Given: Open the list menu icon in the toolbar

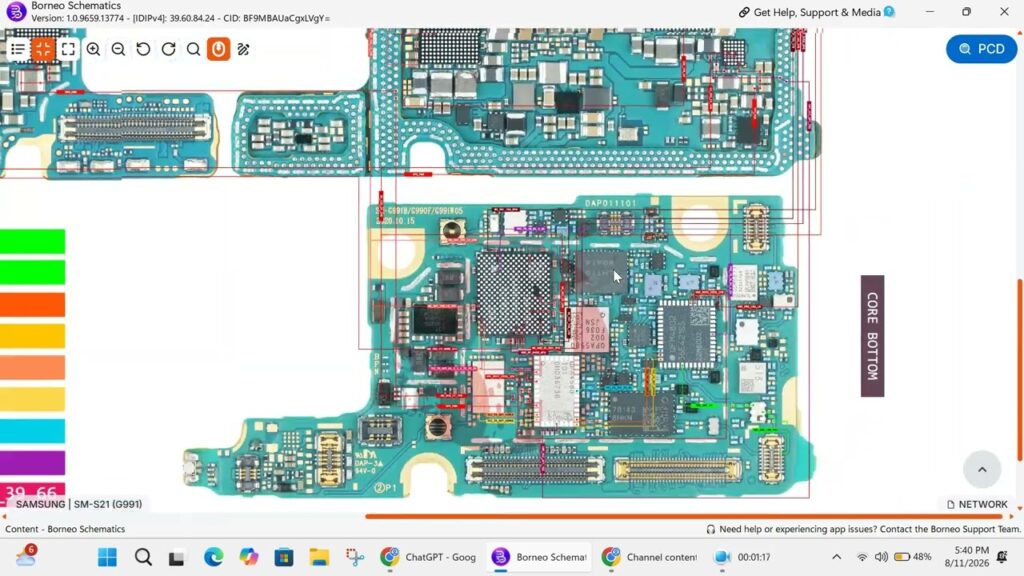Looking at the screenshot, I should pos(18,49).
